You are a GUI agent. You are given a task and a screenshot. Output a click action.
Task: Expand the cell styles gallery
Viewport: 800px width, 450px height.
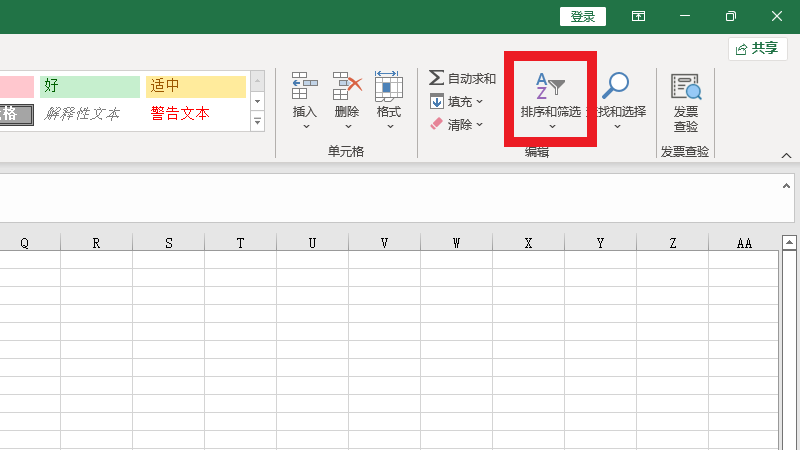click(257, 121)
